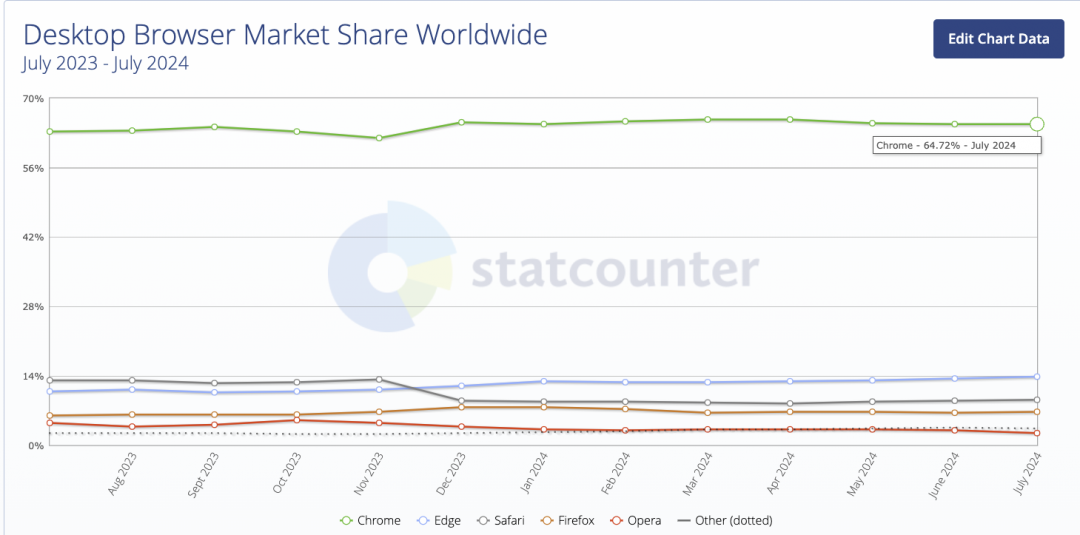The height and width of the screenshot is (535, 1080).
Task: Click Chrome's November 2023 data point
Action: coord(379,138)
